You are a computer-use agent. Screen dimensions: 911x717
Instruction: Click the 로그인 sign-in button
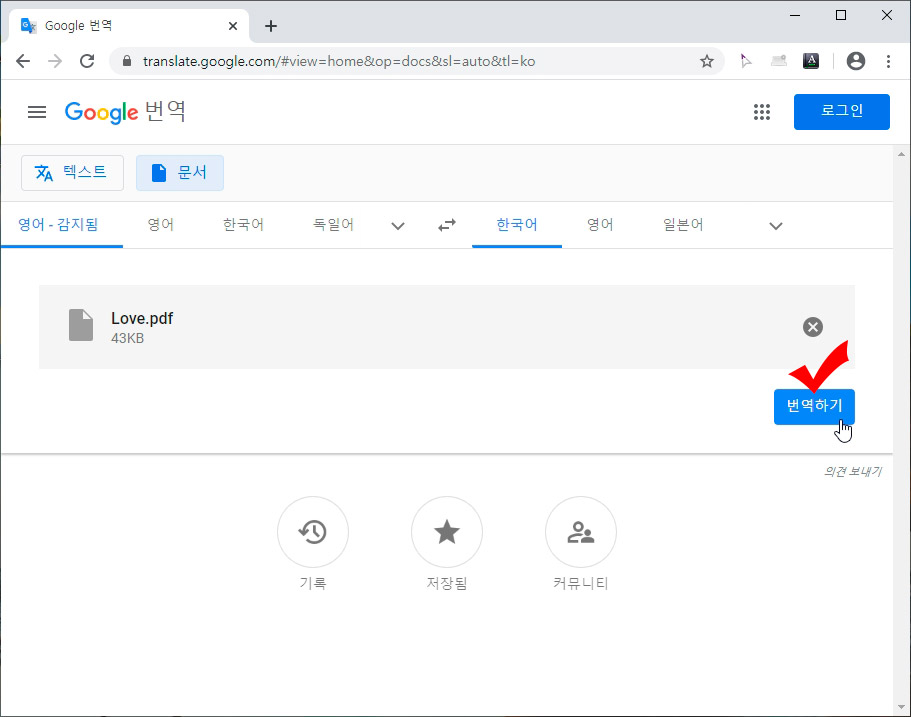click(841, 112)
